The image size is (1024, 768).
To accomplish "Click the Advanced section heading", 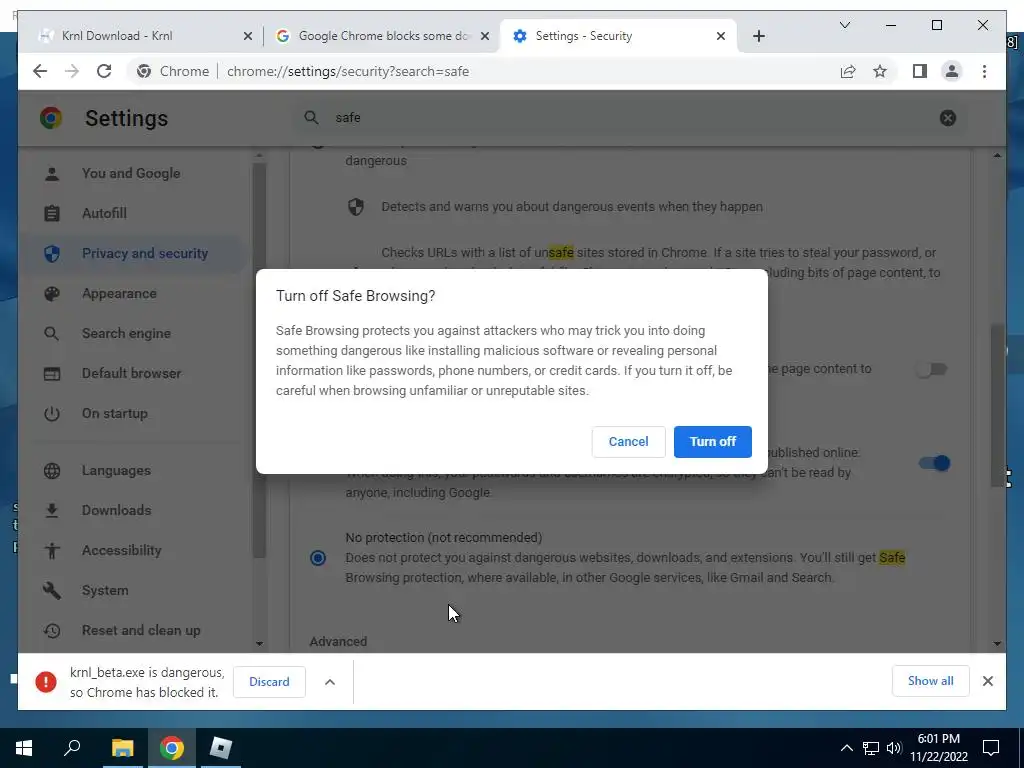I will [x=338, y=641].
